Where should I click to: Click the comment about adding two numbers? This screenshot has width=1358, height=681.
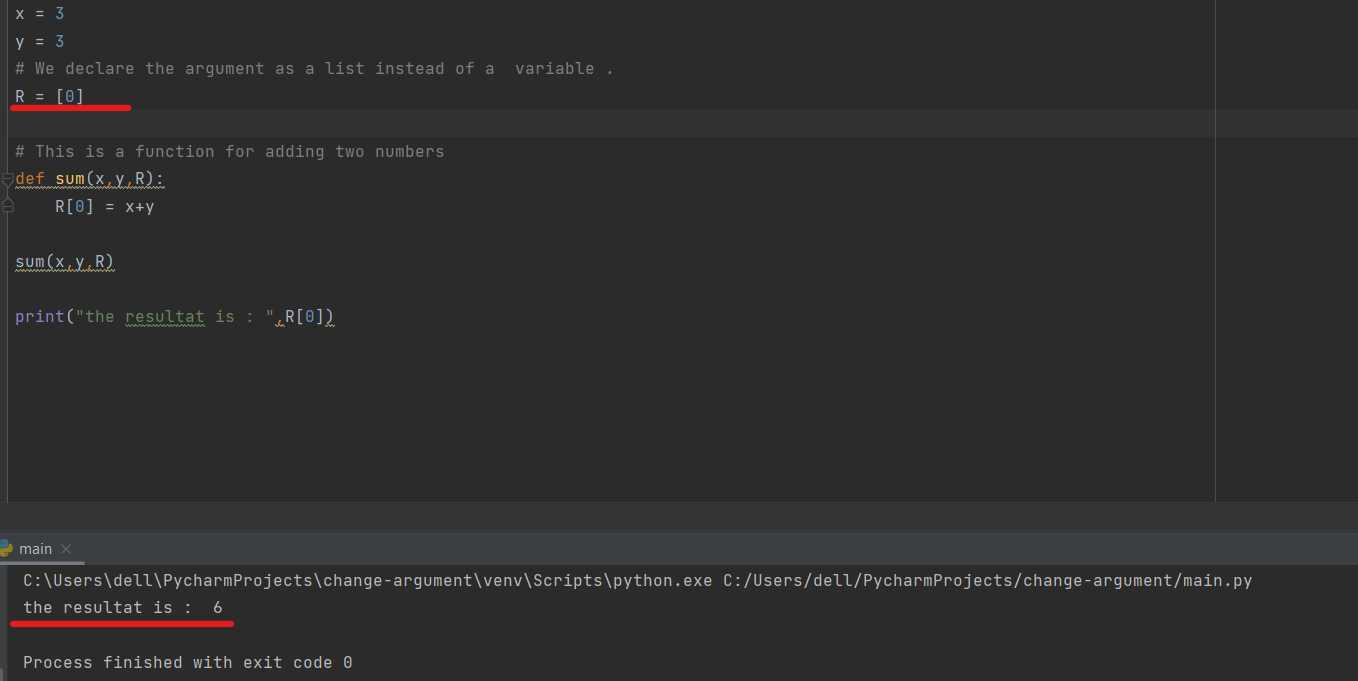click(229, 151)
